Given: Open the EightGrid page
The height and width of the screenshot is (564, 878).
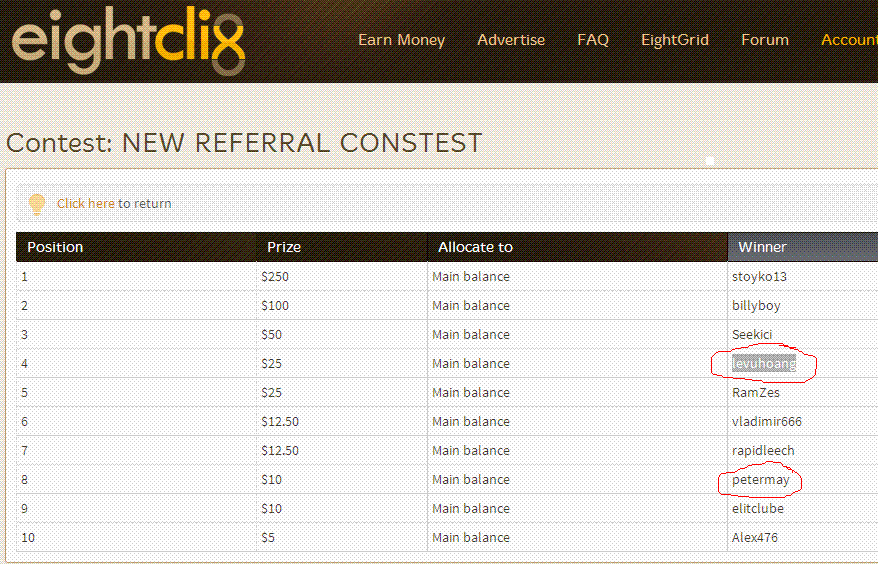Looking at the screenshot, I should (x=675, y=40).
